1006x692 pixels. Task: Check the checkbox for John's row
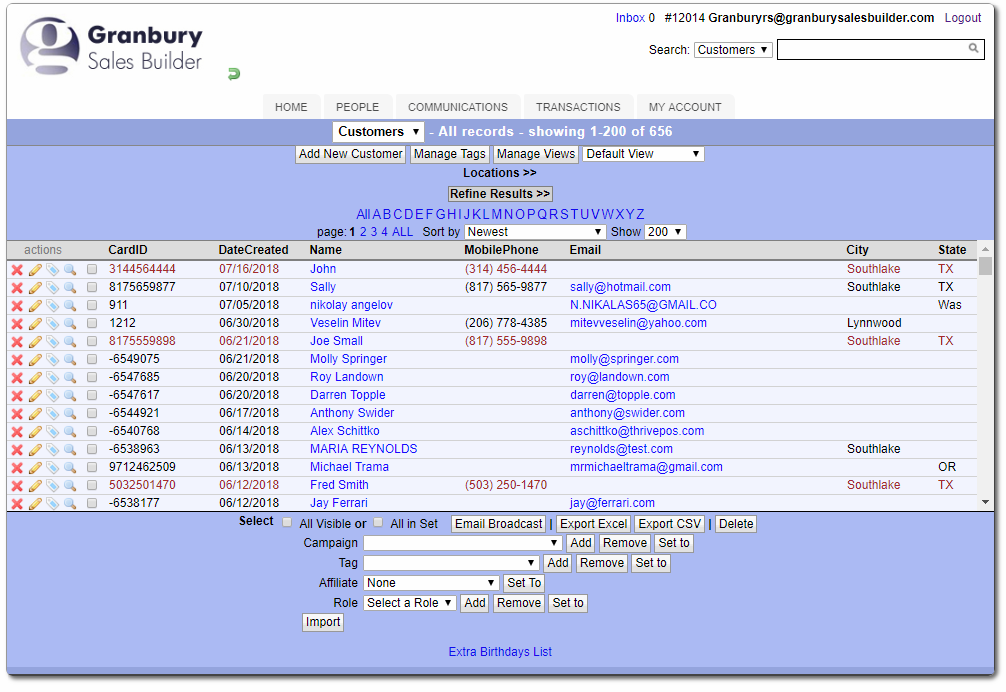[92, 269]
